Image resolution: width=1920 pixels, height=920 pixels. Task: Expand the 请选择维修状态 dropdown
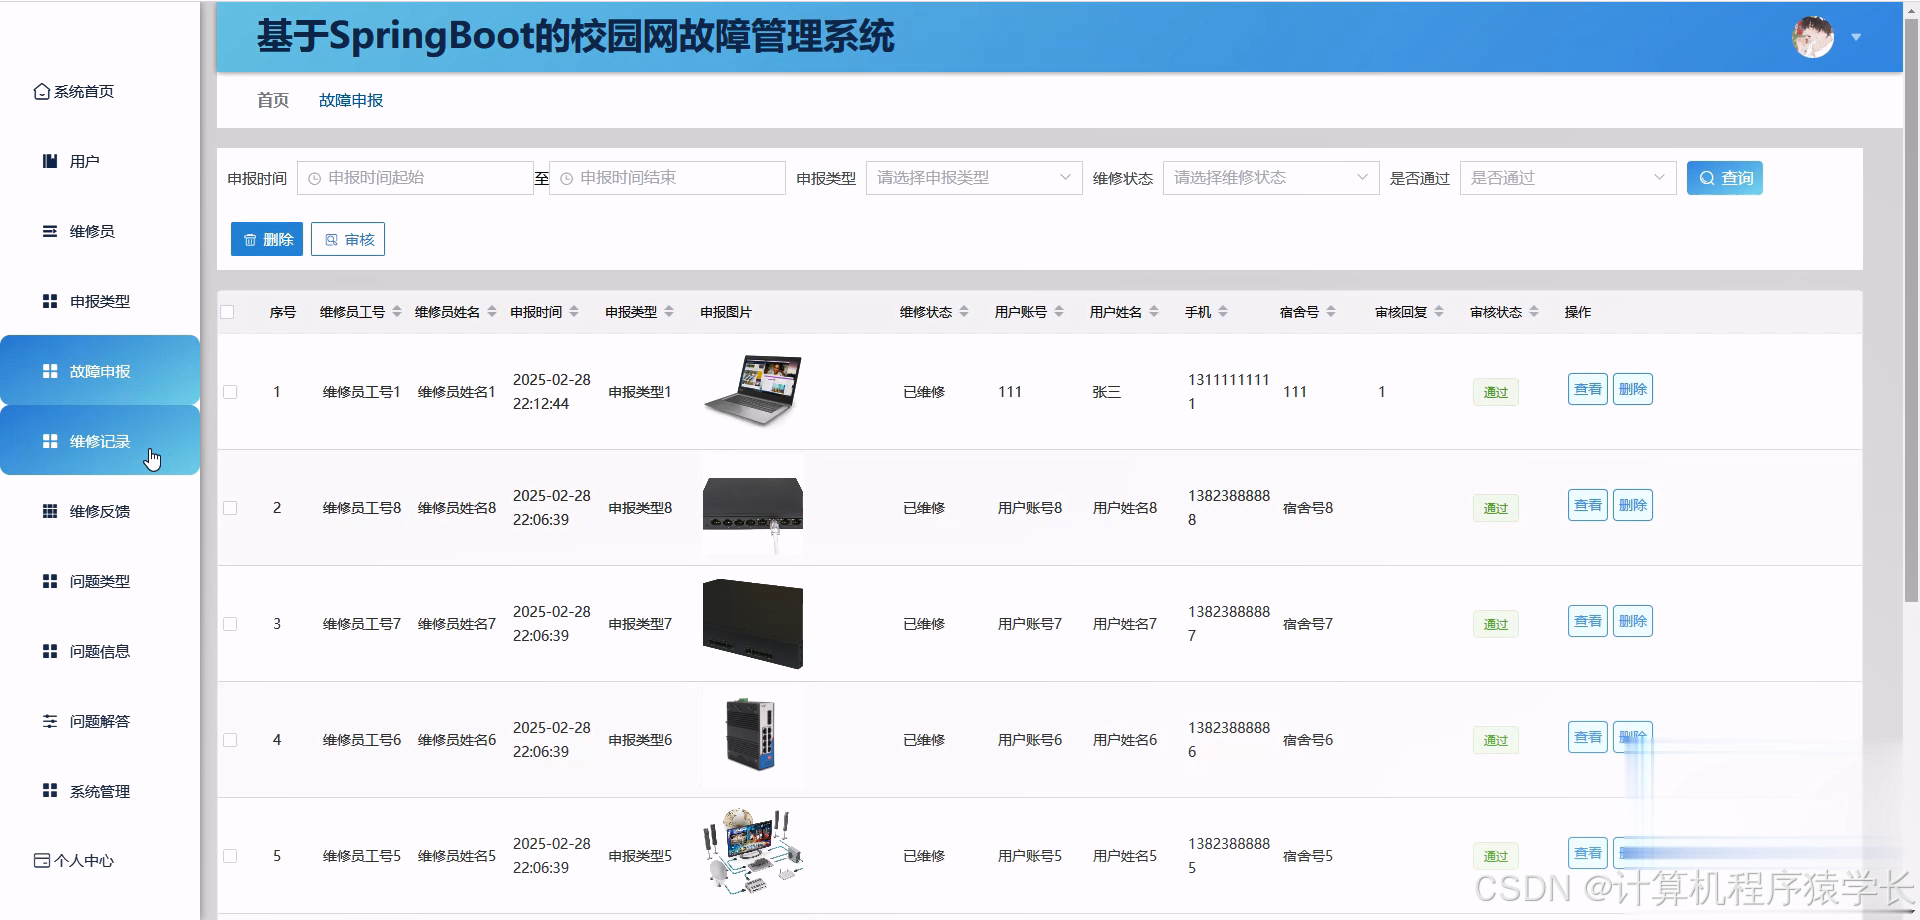click(1270, 178)
